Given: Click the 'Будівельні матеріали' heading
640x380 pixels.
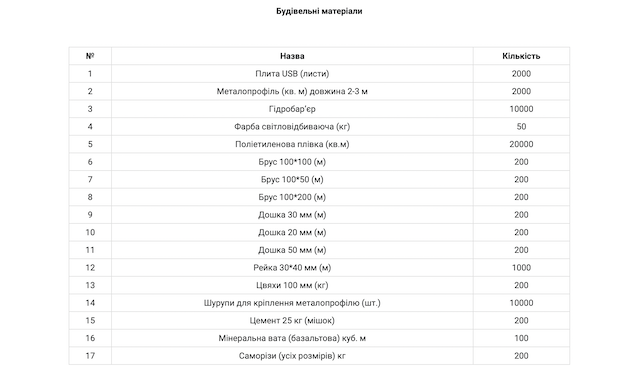Looking at the screenshot, I should point(319,11).
